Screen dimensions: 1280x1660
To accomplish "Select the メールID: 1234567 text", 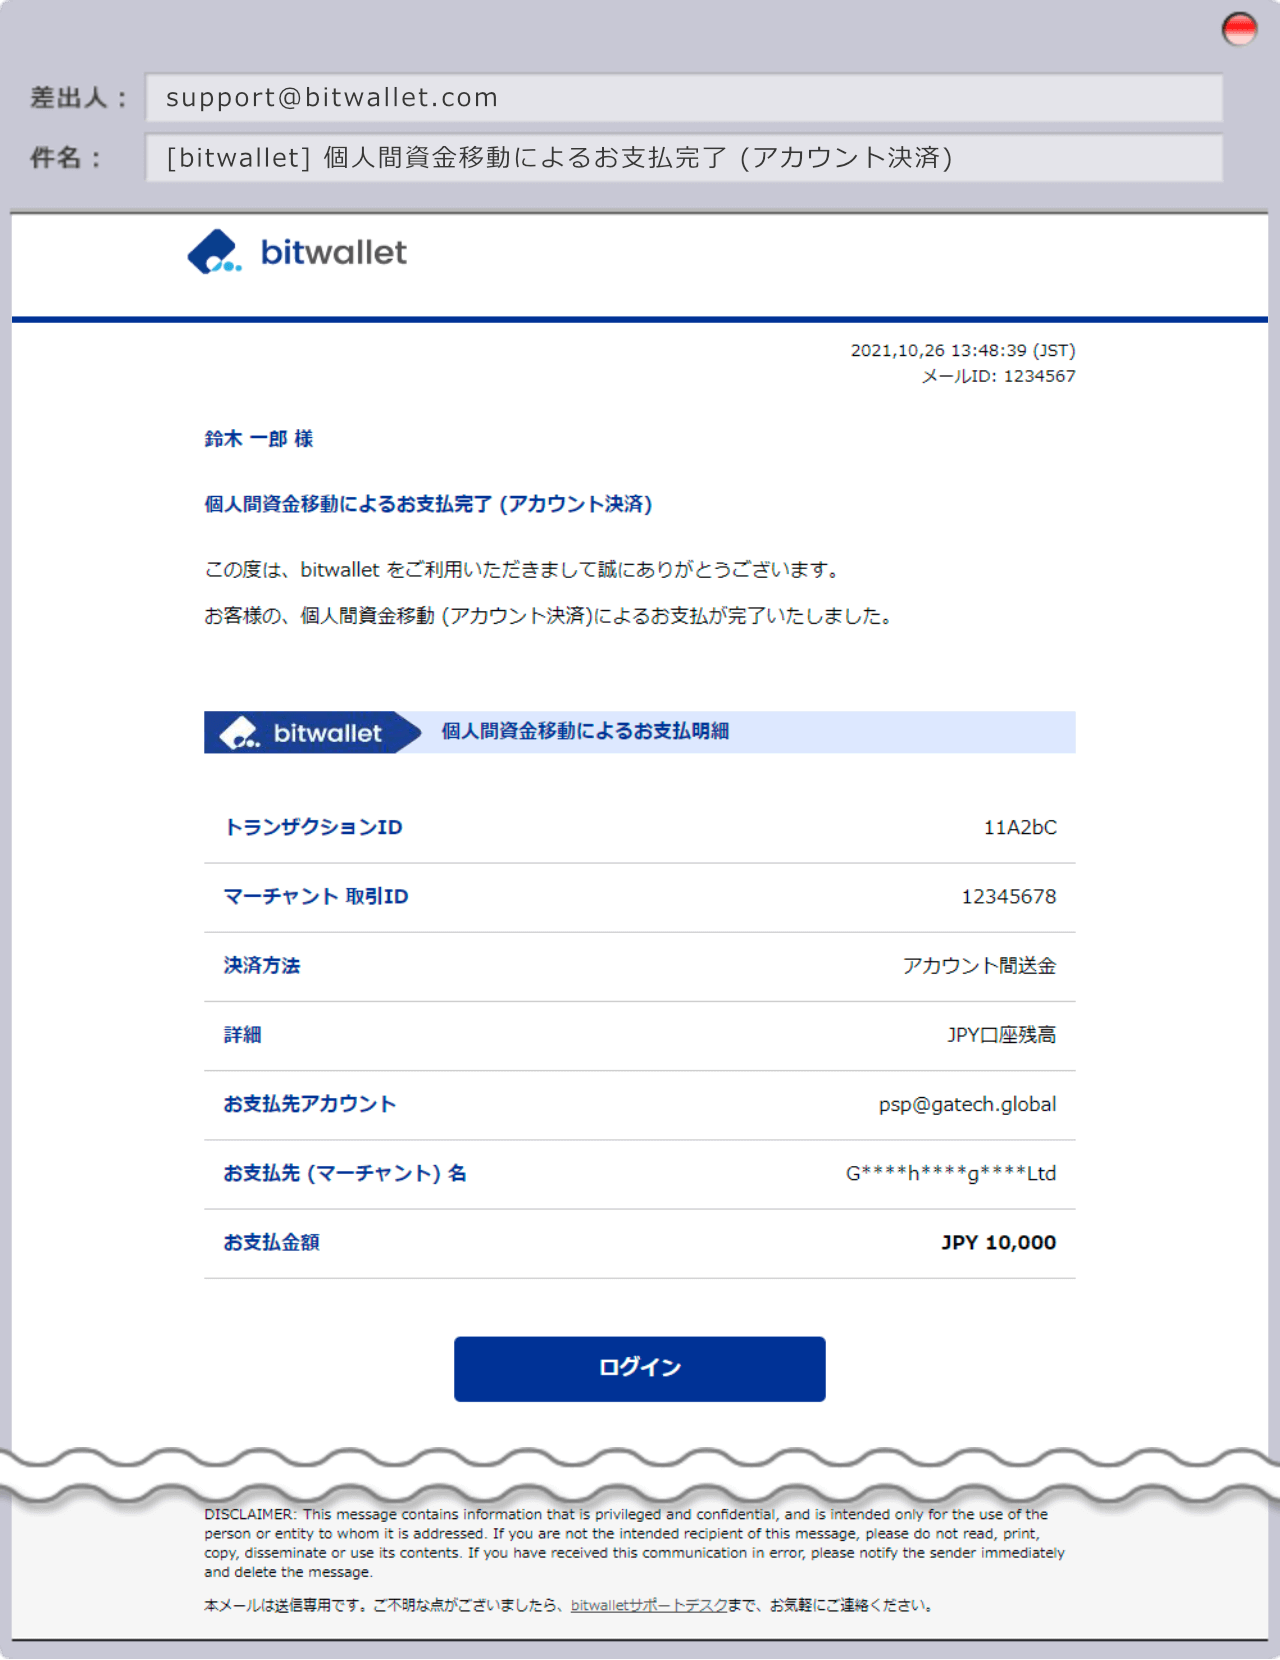I will [998, 376].
